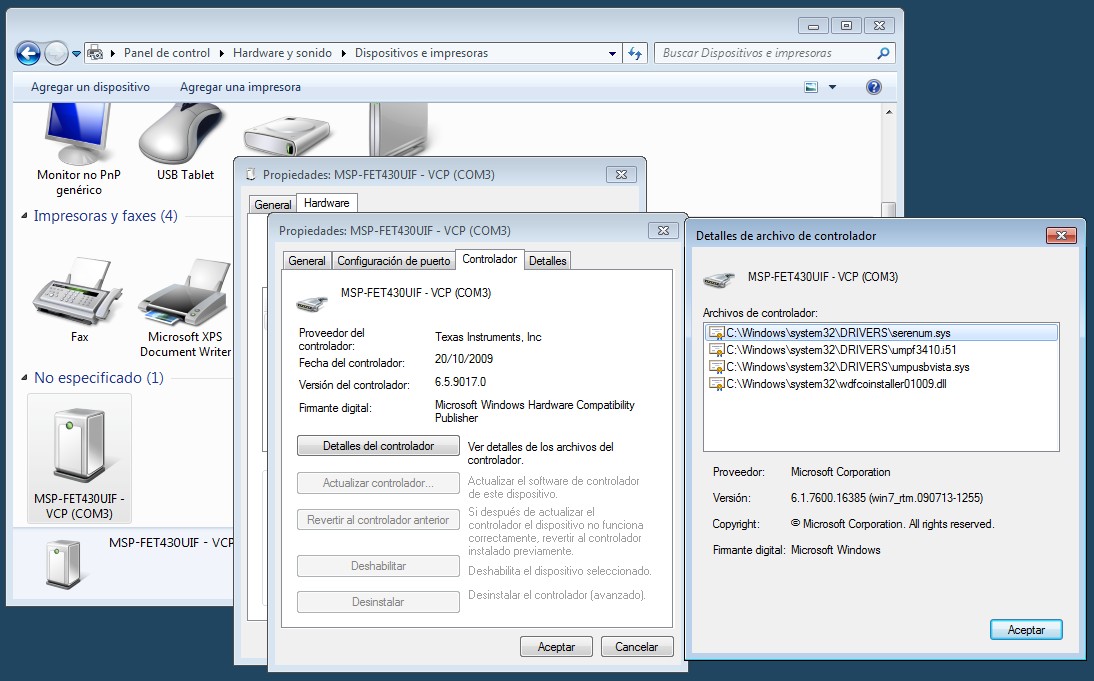
Task: Select Monitor no PnP genérico device
Action: tap(79, 149)
